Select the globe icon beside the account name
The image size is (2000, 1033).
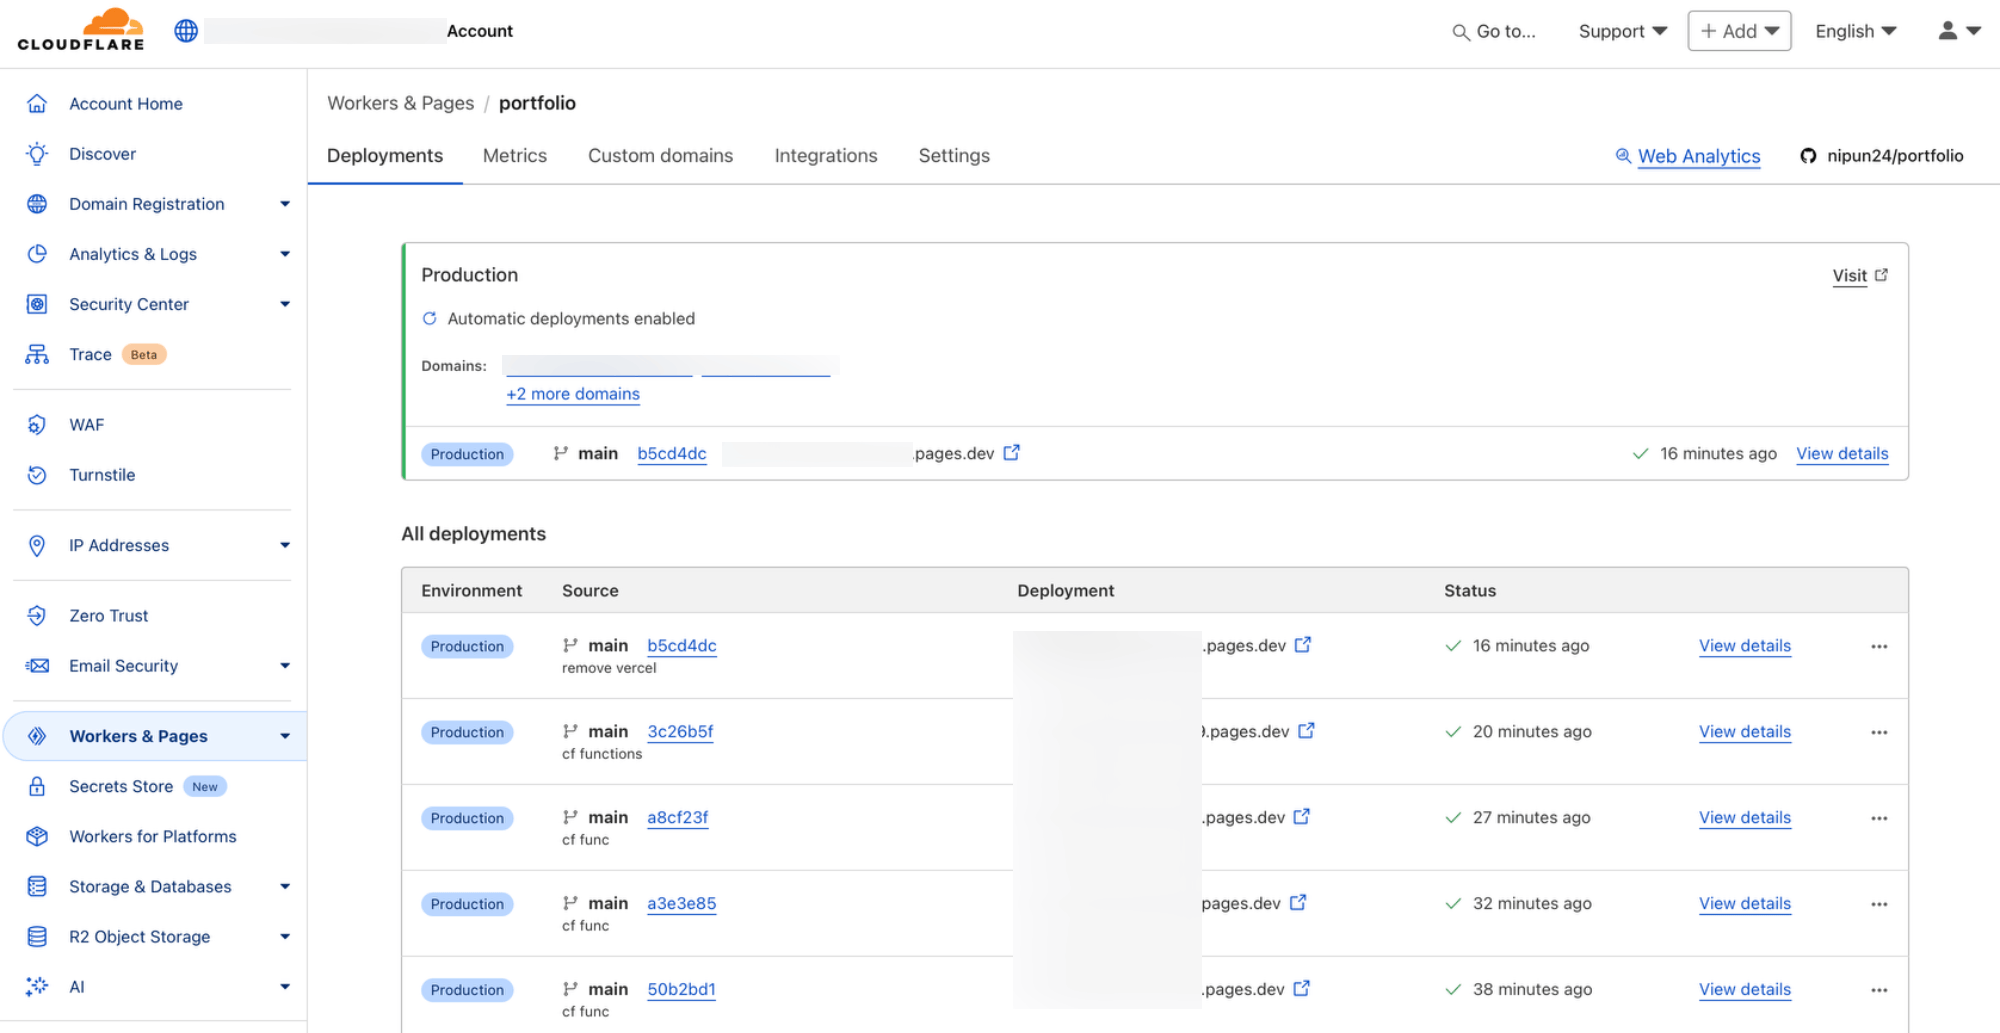point(185,30)
